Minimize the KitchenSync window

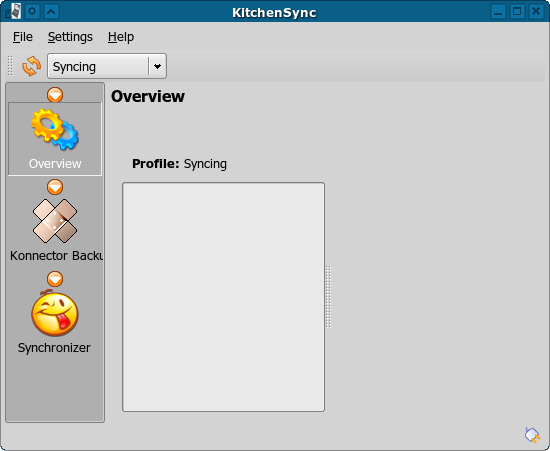[498, 12]
